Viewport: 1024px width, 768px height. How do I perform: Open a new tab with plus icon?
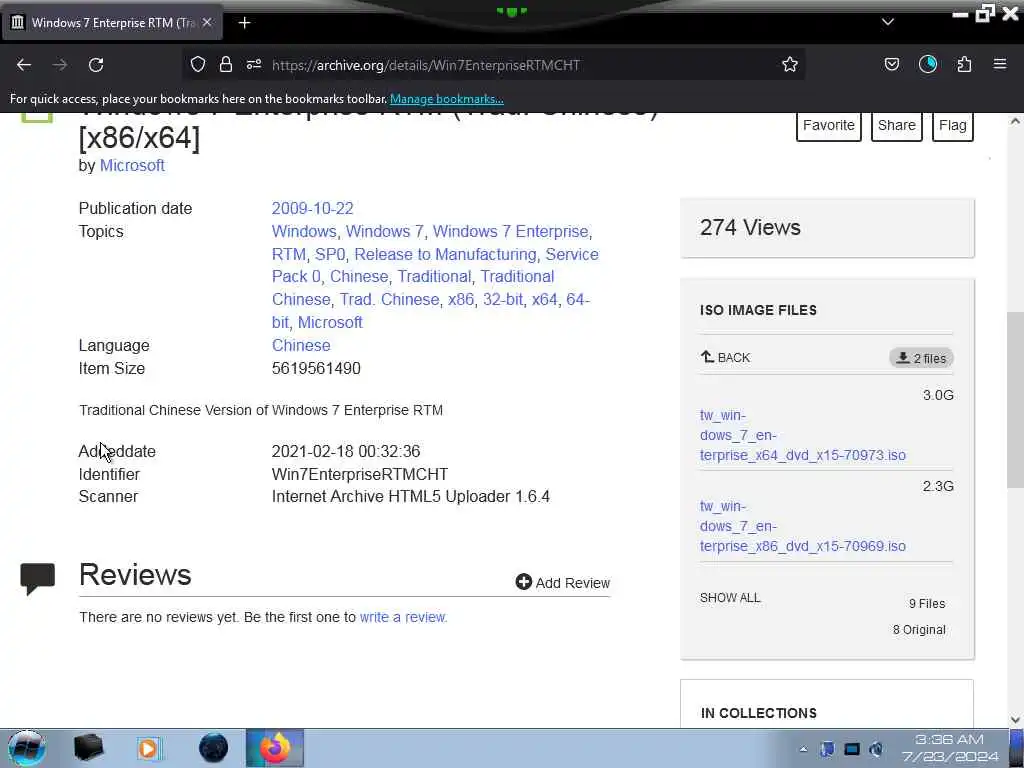click(x=244, y=23)
